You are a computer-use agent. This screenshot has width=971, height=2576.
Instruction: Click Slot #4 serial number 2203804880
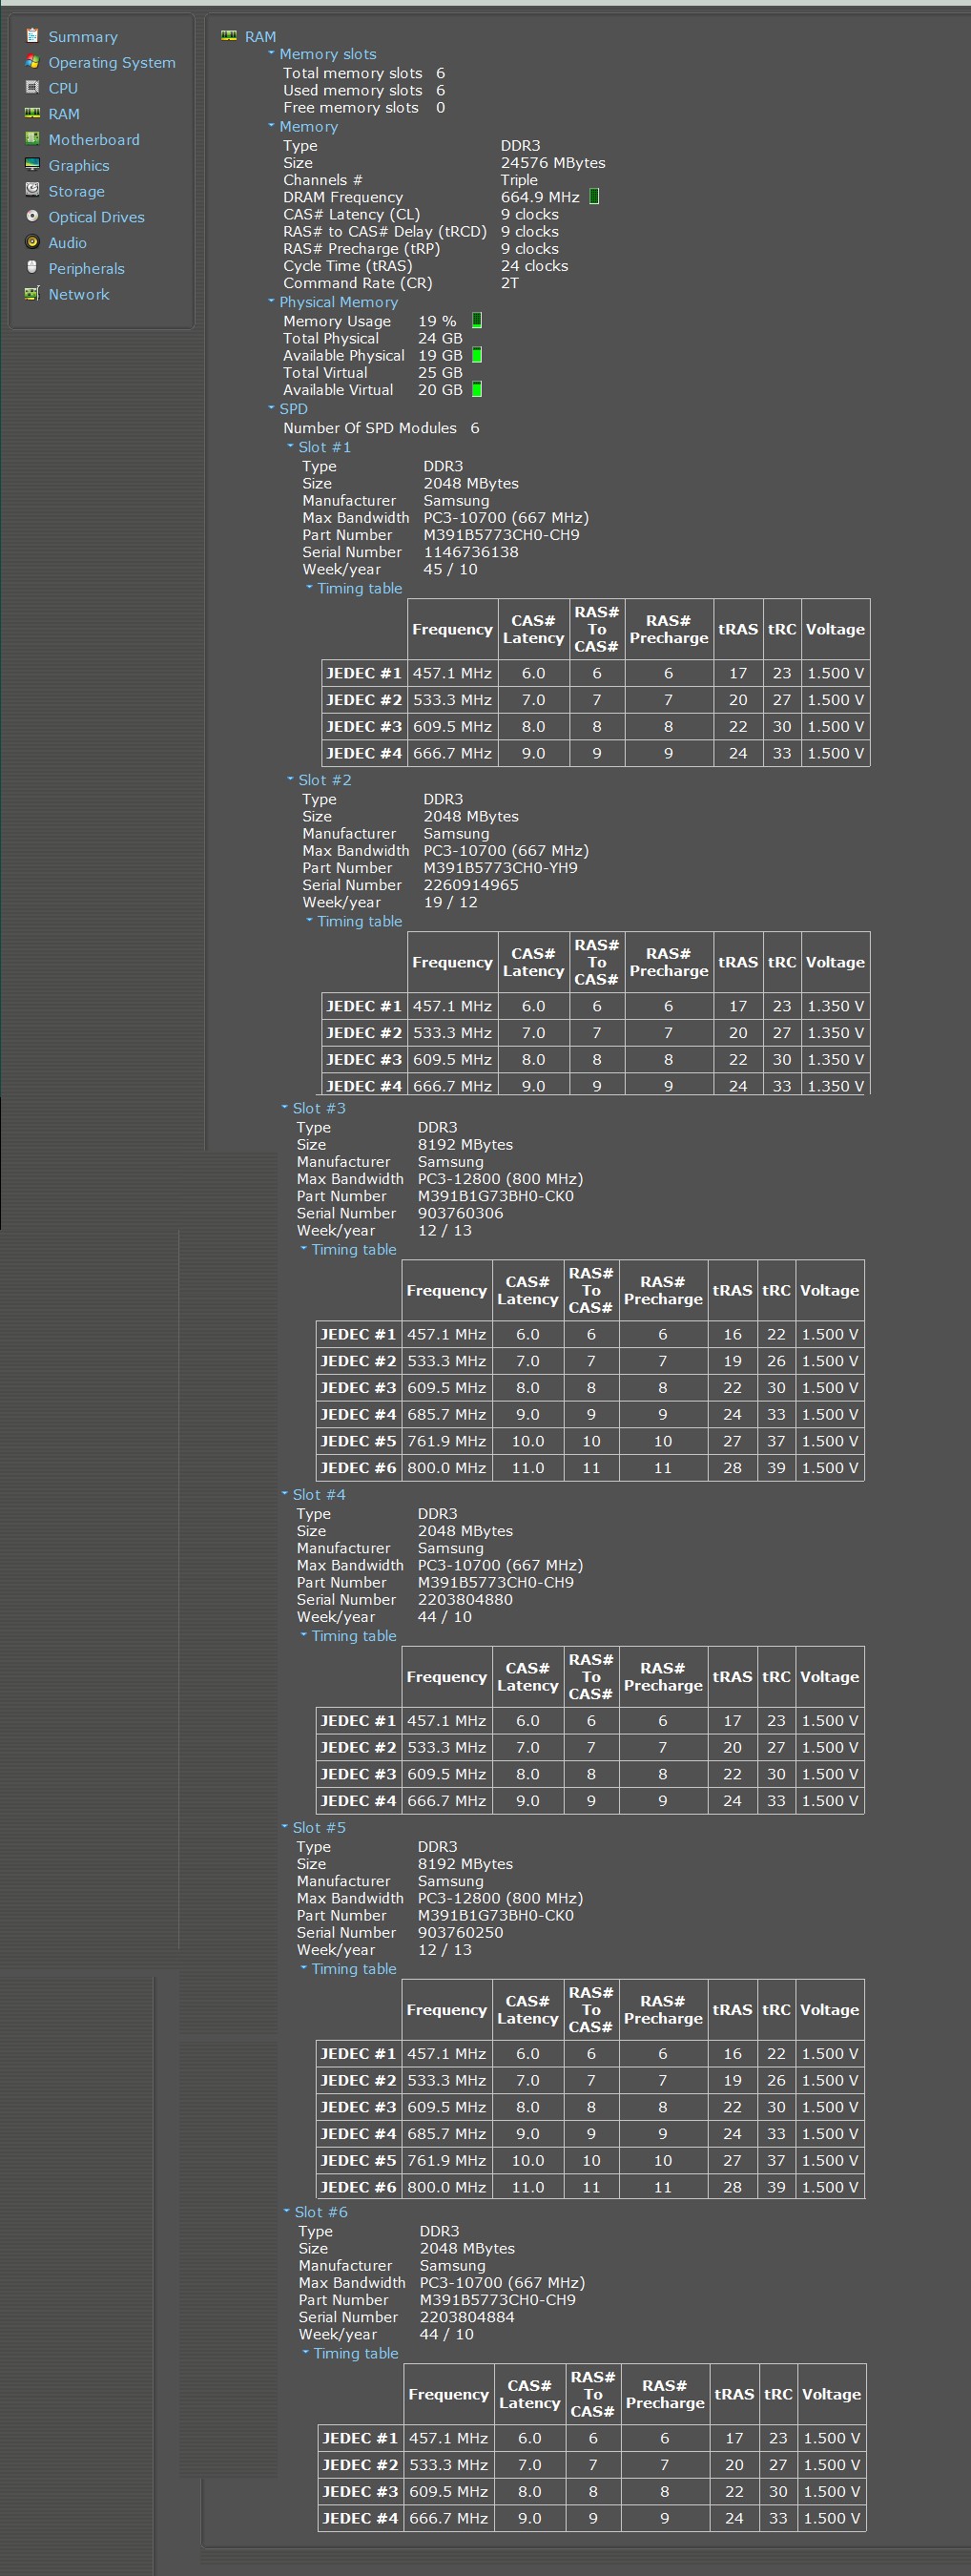click(x=465, y=1599)
